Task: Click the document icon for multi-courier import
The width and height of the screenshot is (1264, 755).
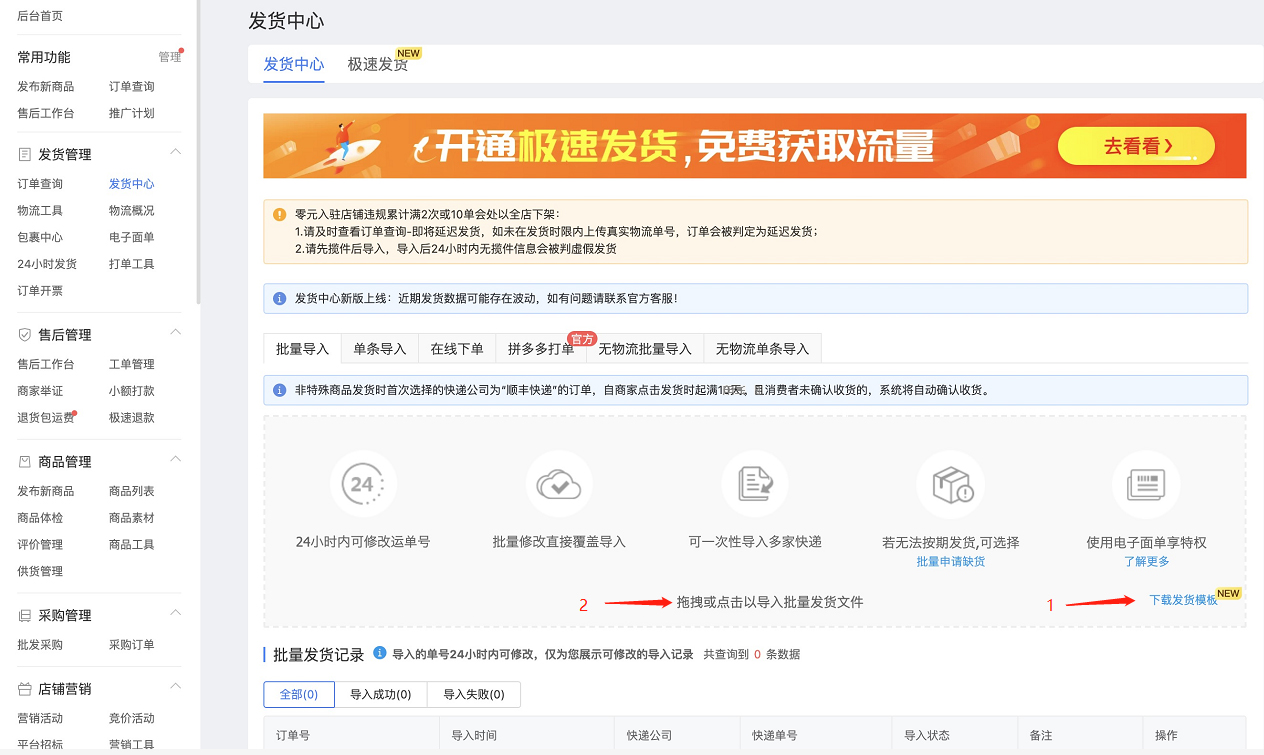Action: point(755,483)
